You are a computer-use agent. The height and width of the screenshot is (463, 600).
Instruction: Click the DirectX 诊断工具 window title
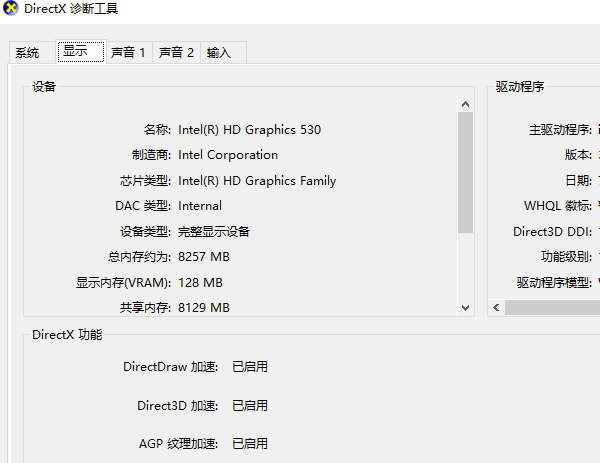[71, 8]
